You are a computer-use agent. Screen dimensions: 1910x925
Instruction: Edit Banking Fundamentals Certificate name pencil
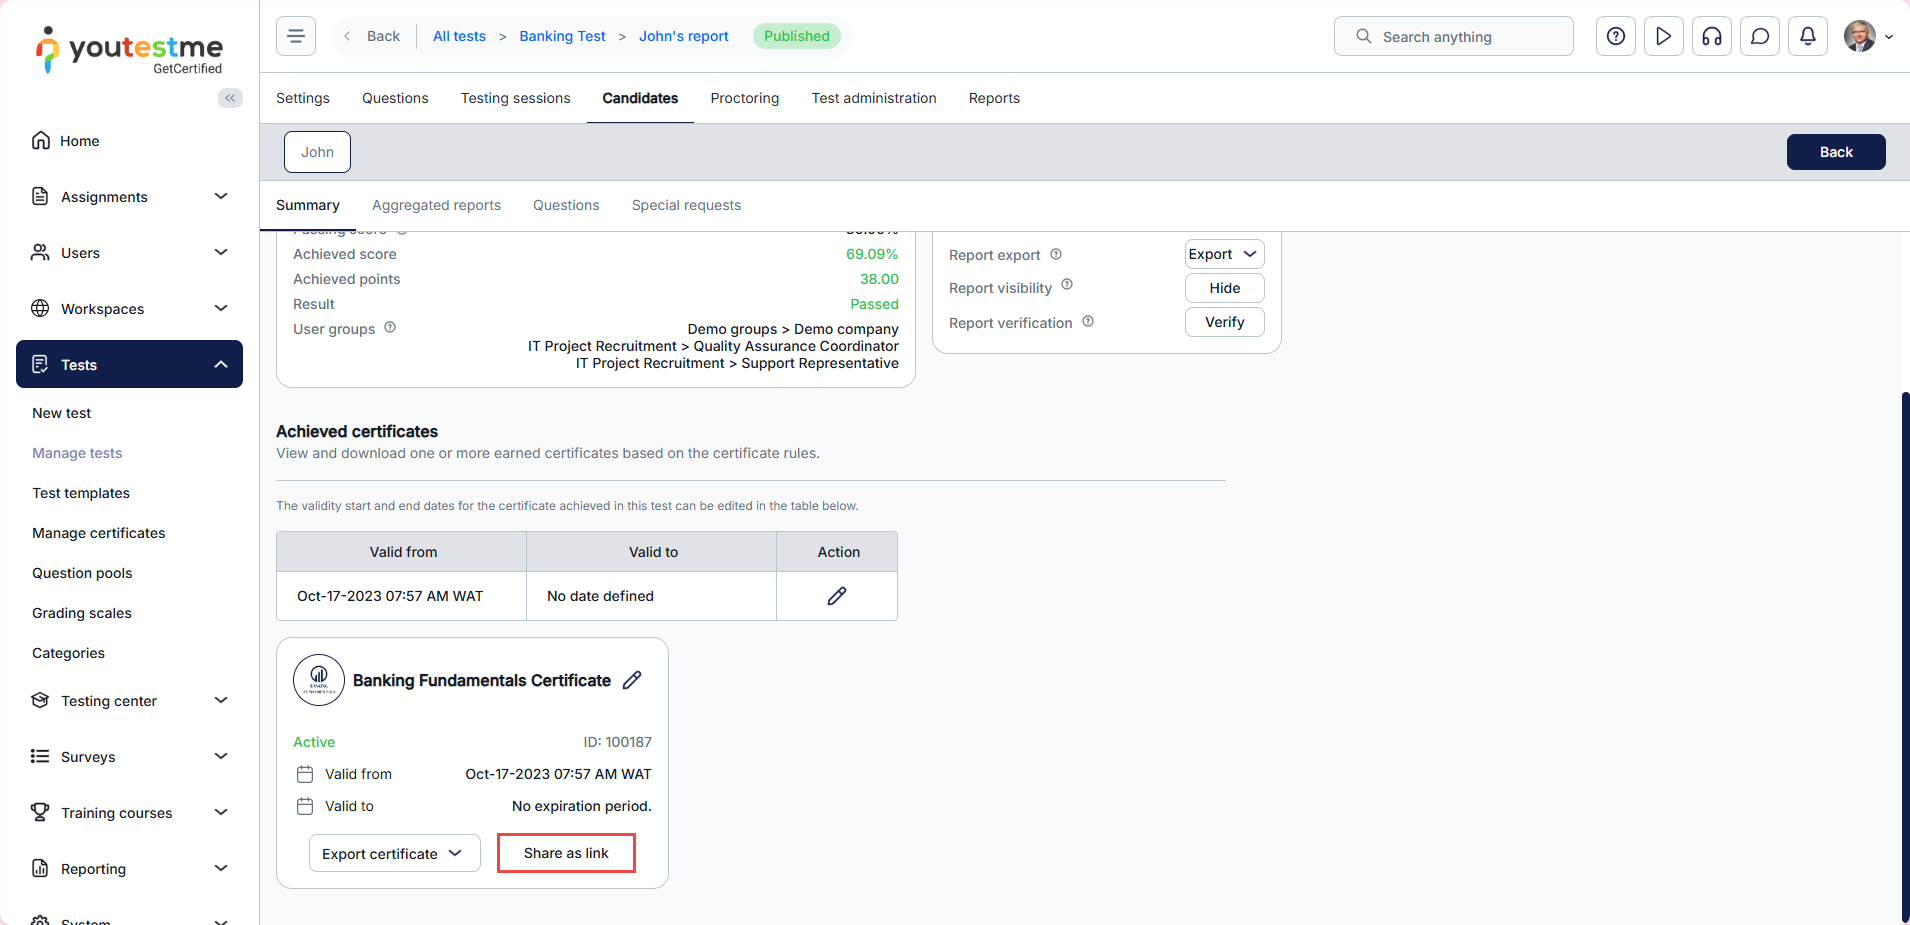click(632, 680)
